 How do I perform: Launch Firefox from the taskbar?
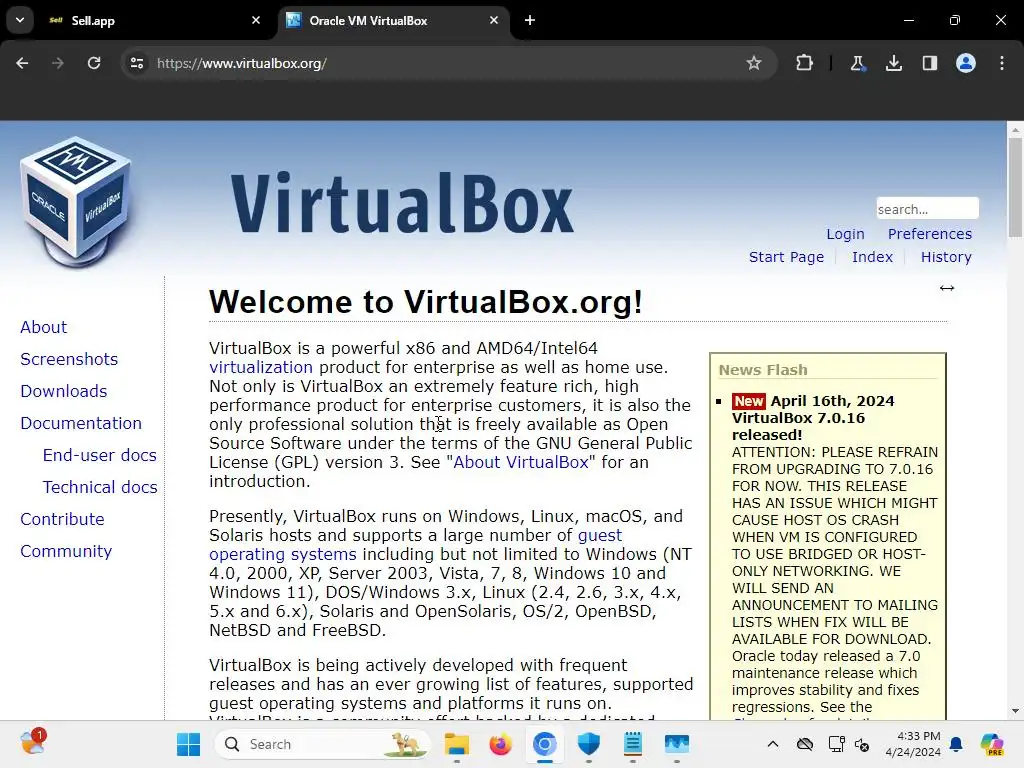tap(500, 744)
